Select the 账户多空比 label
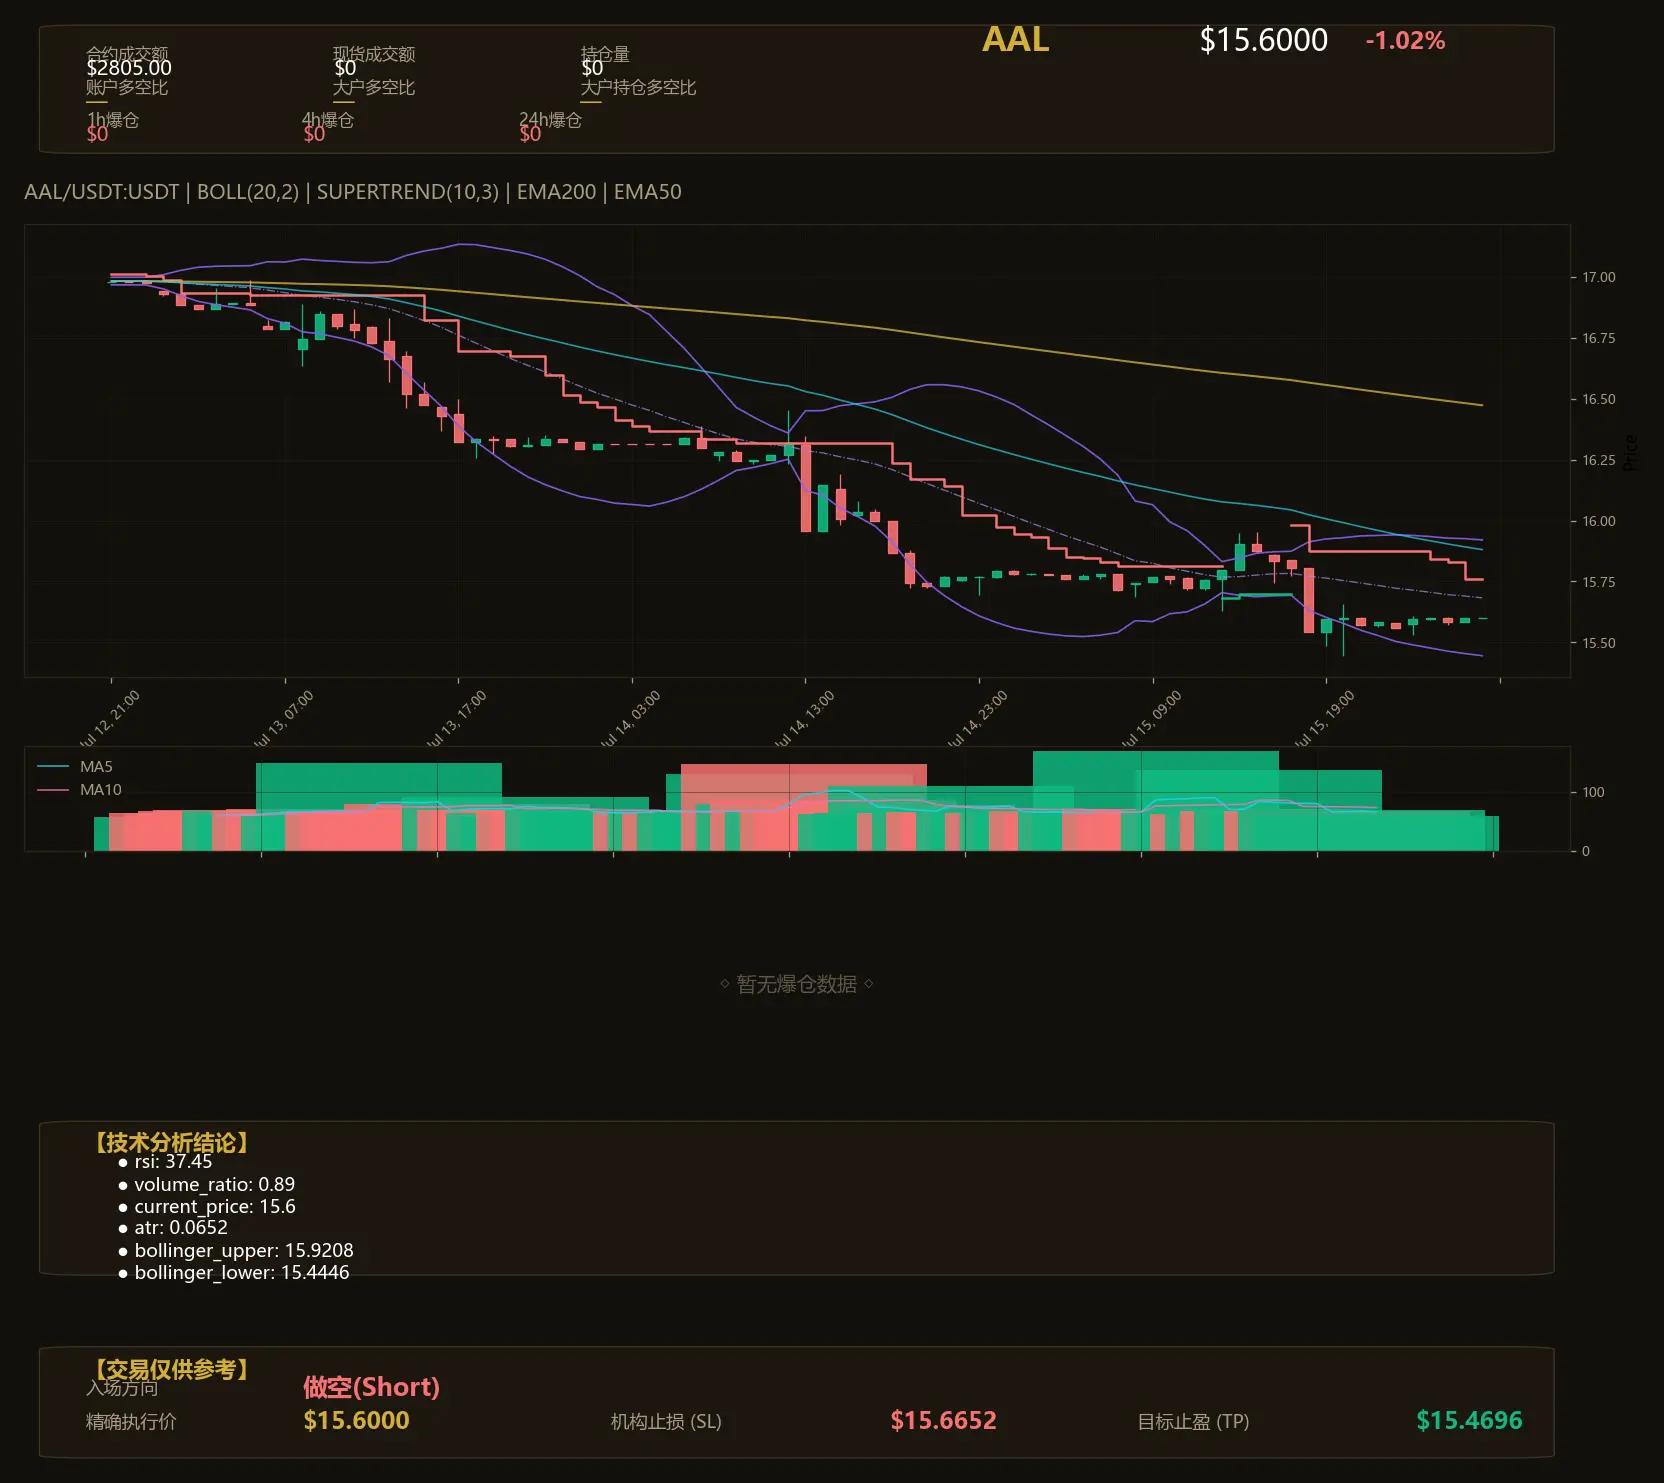 (x=127, y=87)
